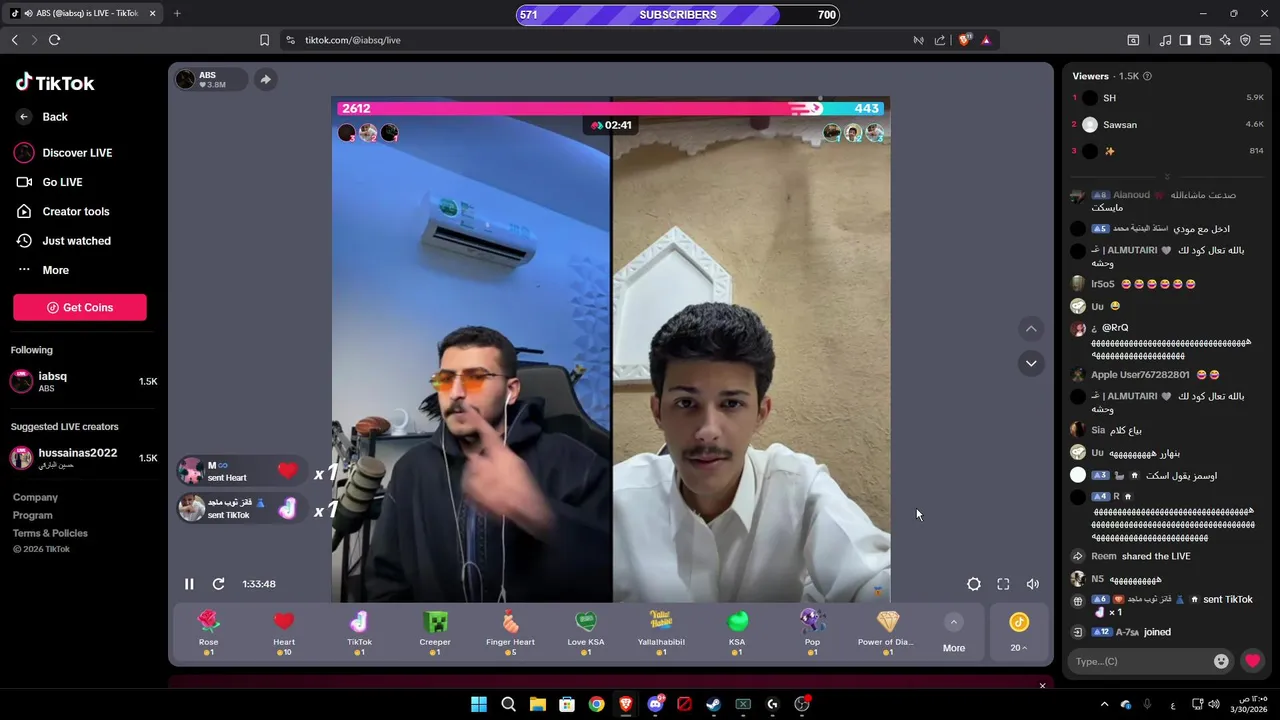This screenshot has width=1280, height=720.
Task: Send a Heart gift
Action: 284,633
